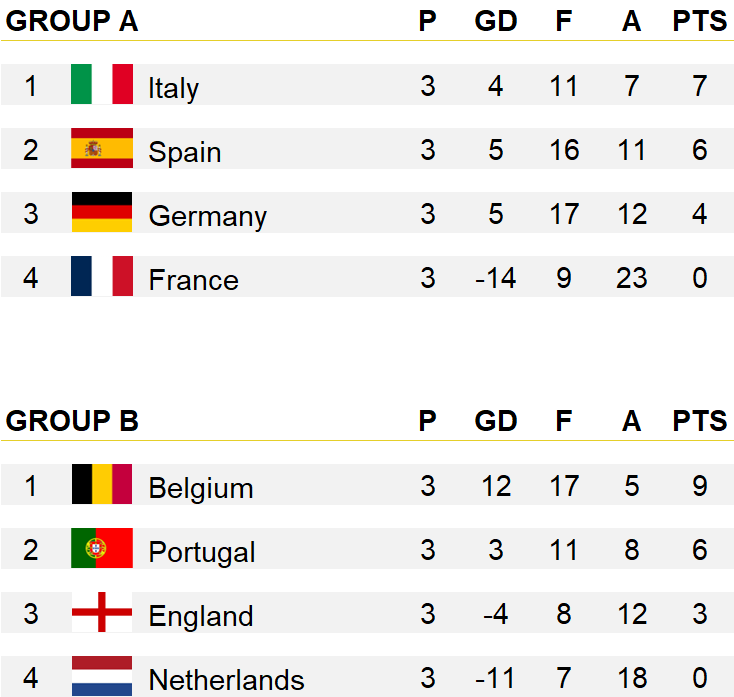This screenshot has height=697, width=734.
Task: Open the Portugal team name
Action: 202,552
